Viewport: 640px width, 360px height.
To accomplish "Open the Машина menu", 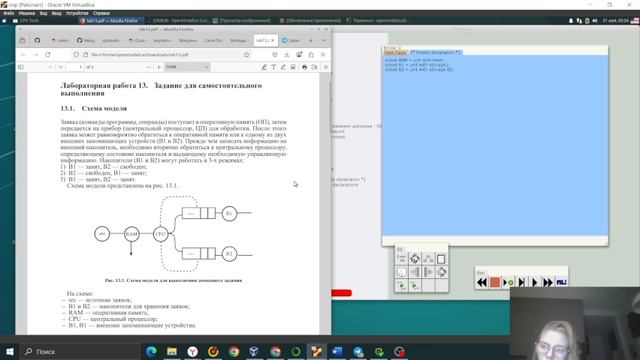I will [x=27, y=13].
